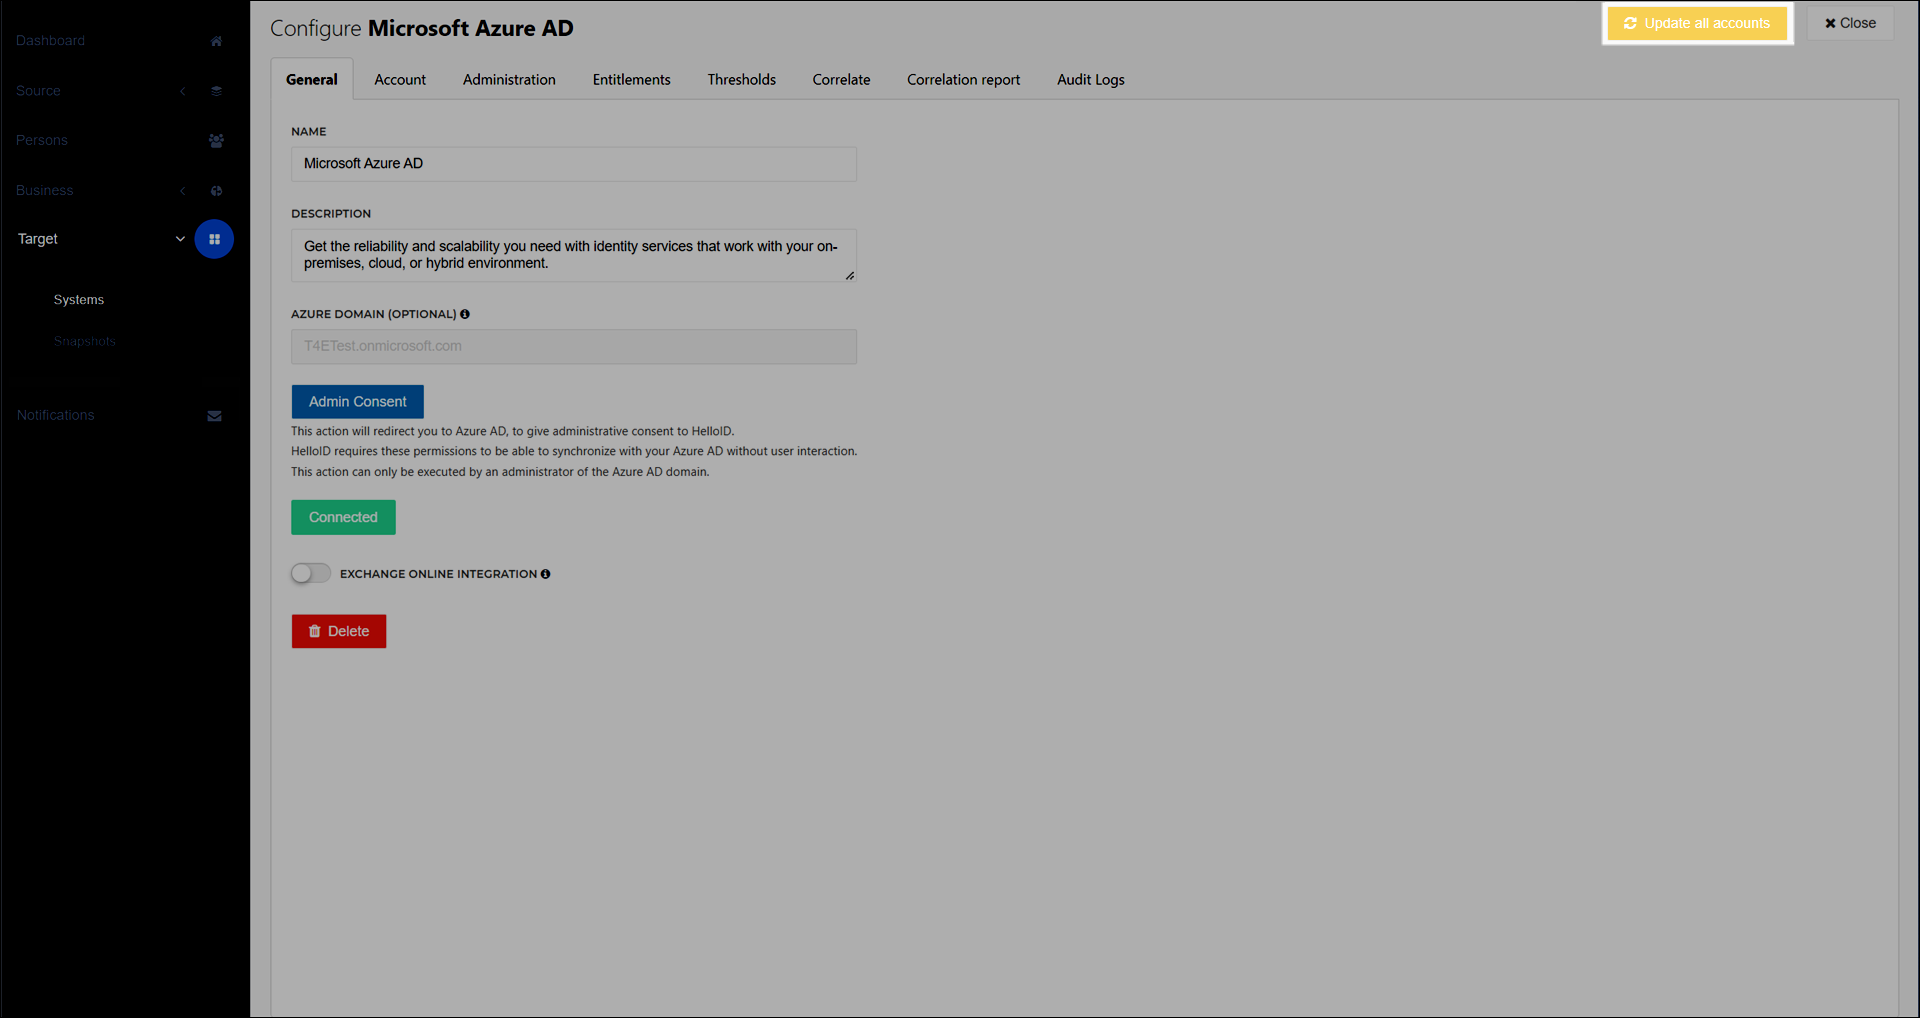
Task: Open the Correlate tab
Action: (x=841, y=80)
